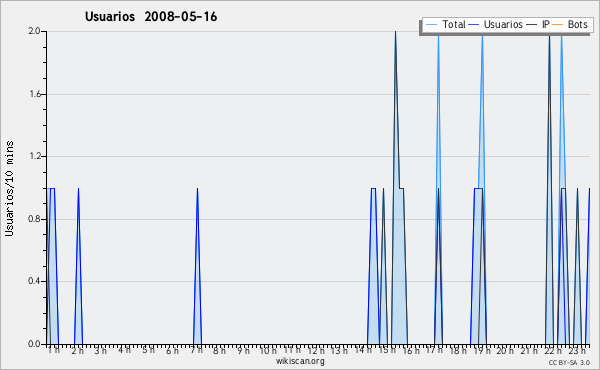This screenshot has height=370, width=600.
Task: Click the '8 h' x-axis label
Action: coord(219,350)
